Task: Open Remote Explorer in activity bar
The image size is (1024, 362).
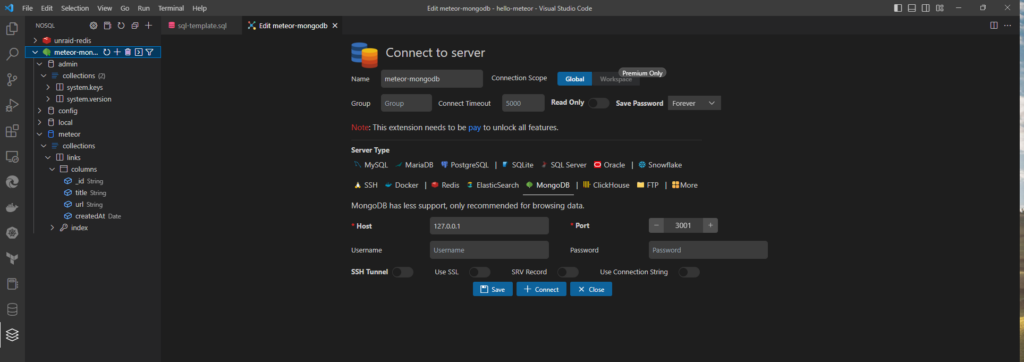Action: pos(12,156)
